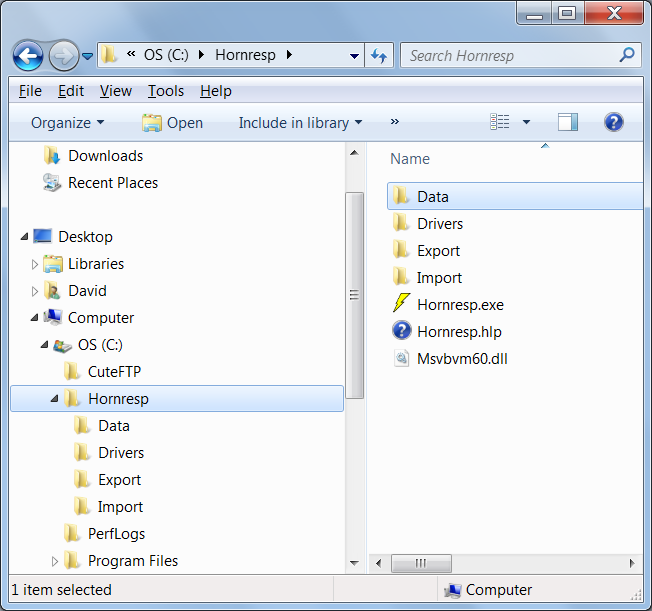Screen dimensions: 652x611
Task: Change your view using the view icon
Action: coord(499,122)
